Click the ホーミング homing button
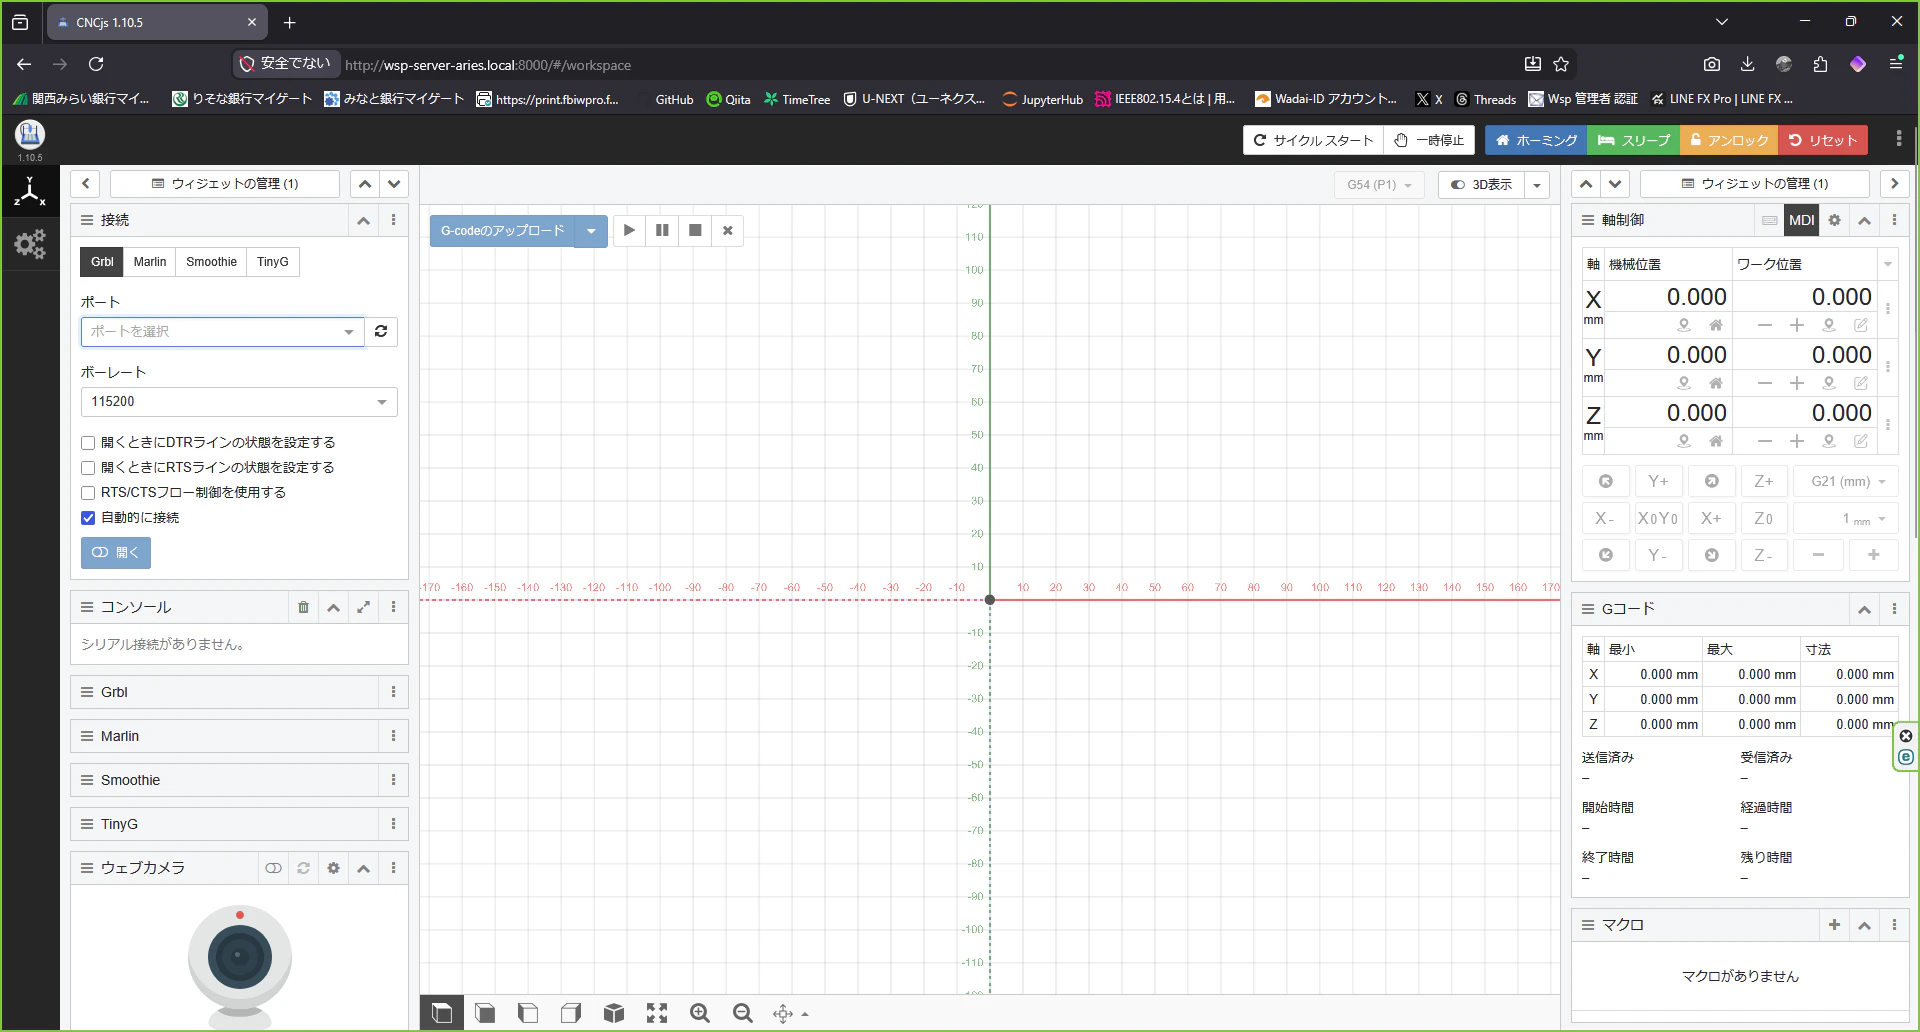1920x1032 pixels. tap(1537, 140)
